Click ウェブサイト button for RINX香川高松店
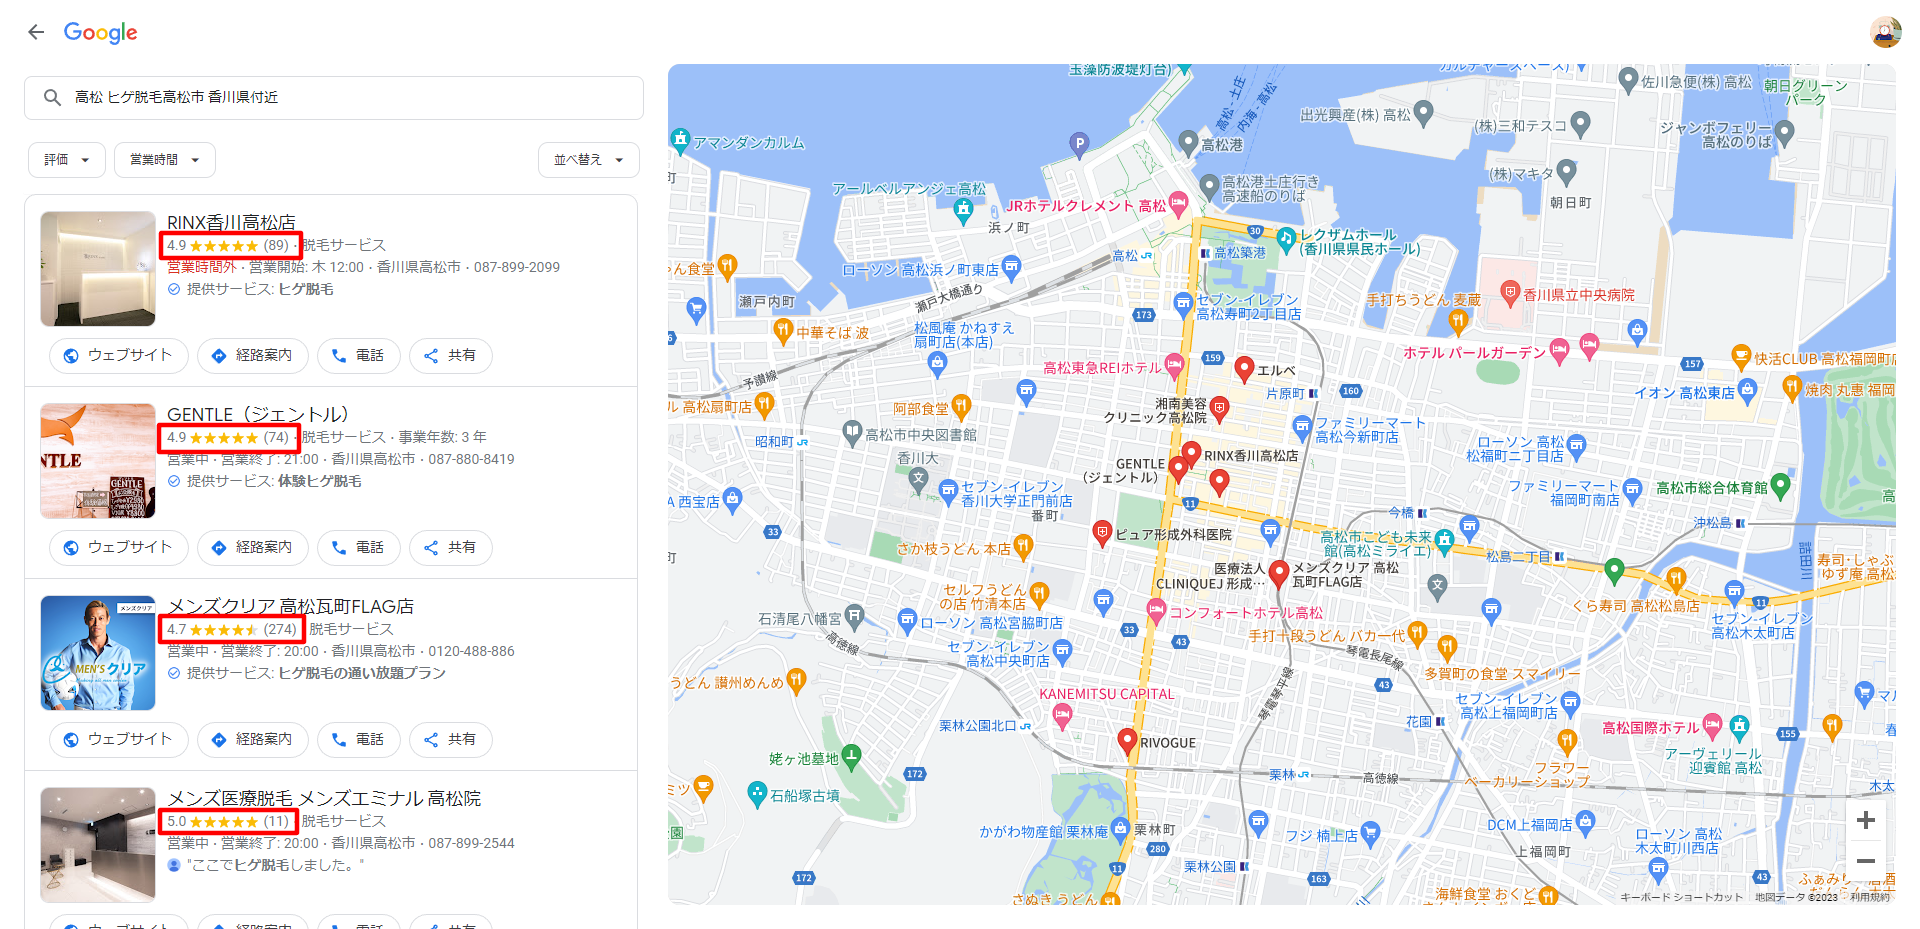The height and width of the screenshot is (929, 1920). tap(119, 355)
